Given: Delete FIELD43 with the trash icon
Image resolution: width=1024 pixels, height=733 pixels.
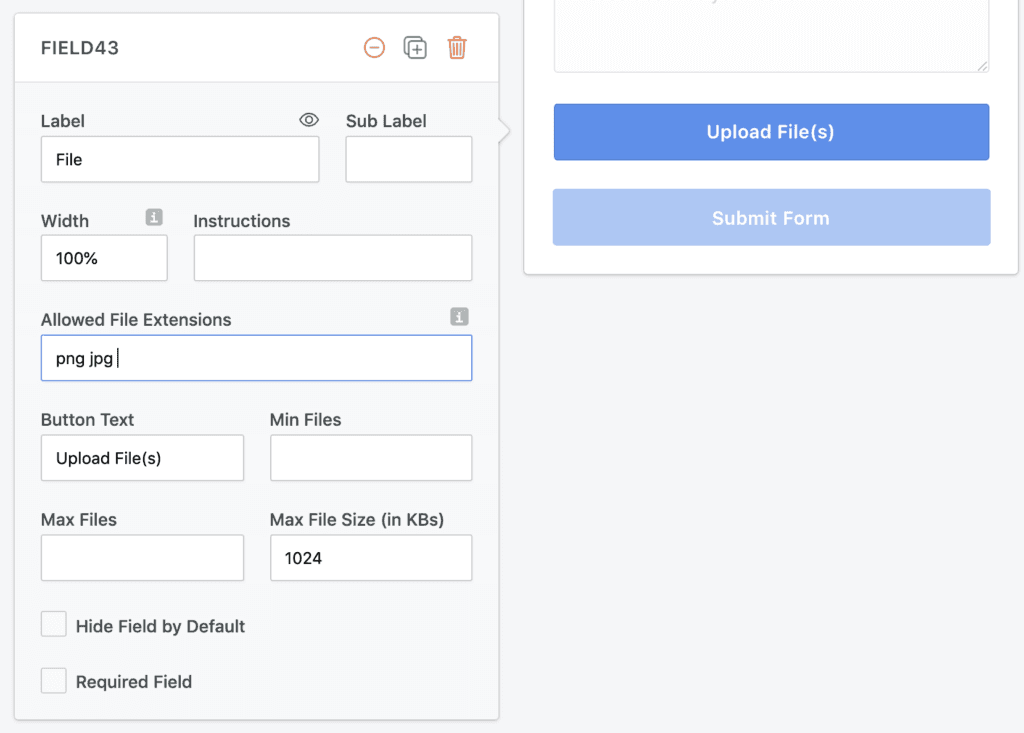Looking at the screenshot, I should point(457,48).
